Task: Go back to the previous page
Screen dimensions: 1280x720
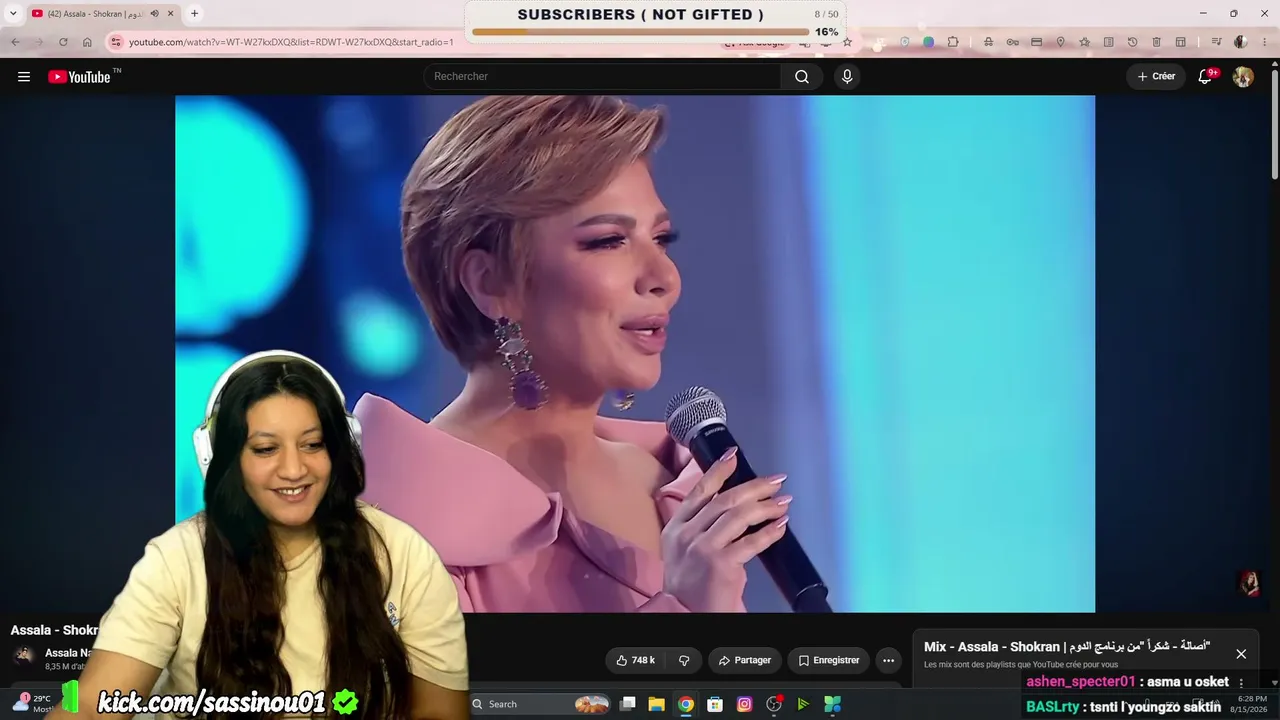Action: click(15, 42)
